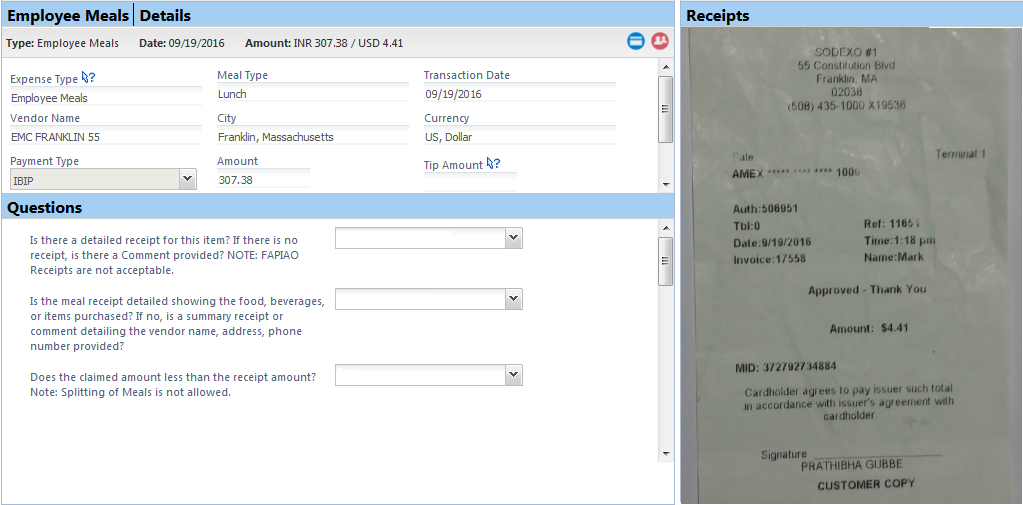Open the Payment Type IBIP dropdown
Image resolution: width=1023 pixels, height=505 pixels.
(186, 179)
